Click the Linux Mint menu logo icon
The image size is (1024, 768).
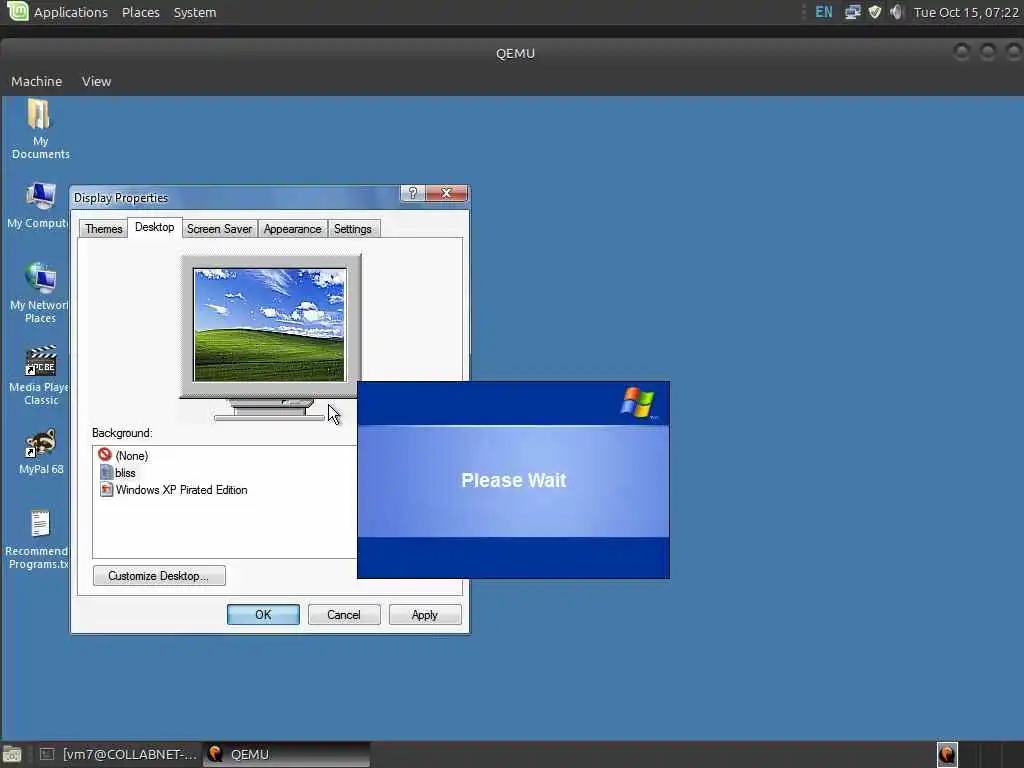tap(17, 11)
